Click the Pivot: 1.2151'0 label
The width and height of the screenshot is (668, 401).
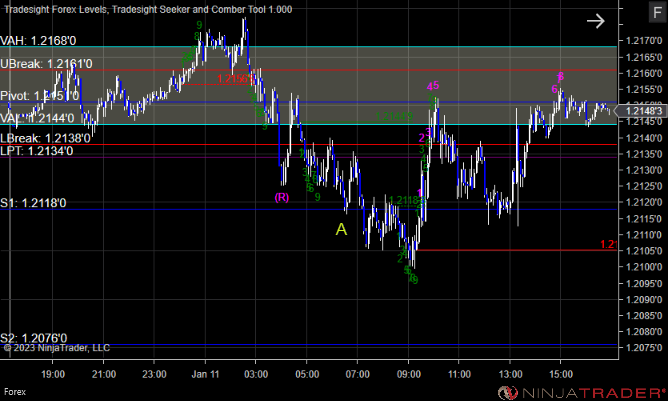point(39,95)
